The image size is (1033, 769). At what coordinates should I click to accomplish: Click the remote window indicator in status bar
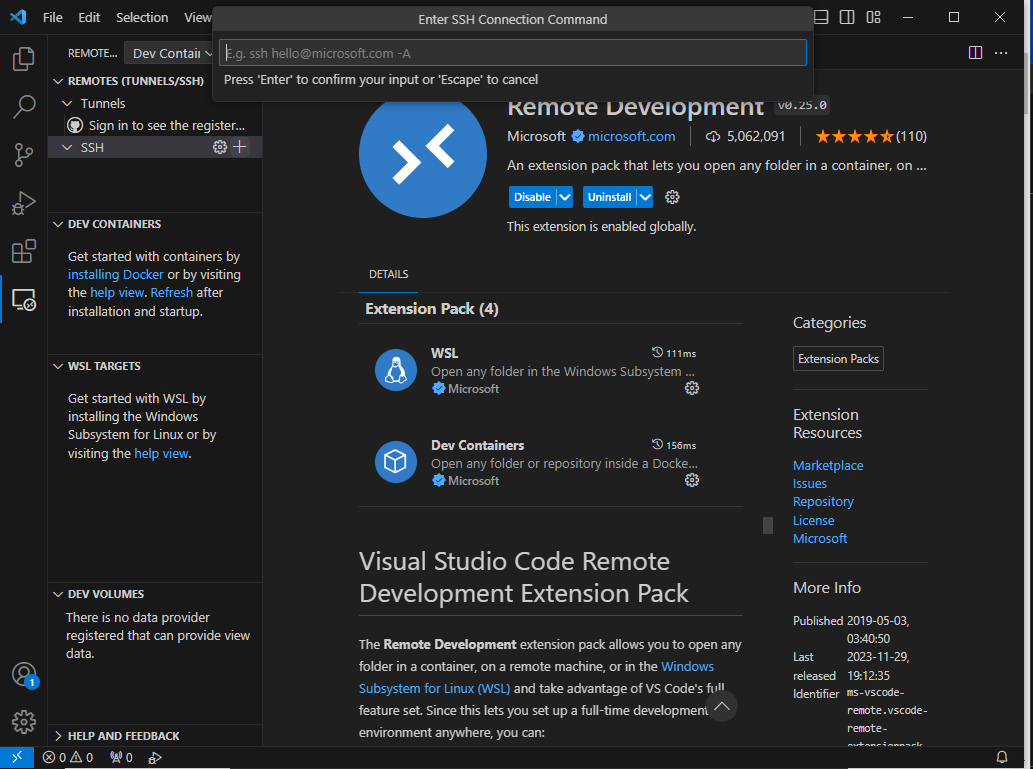click(x=16, y=757)
